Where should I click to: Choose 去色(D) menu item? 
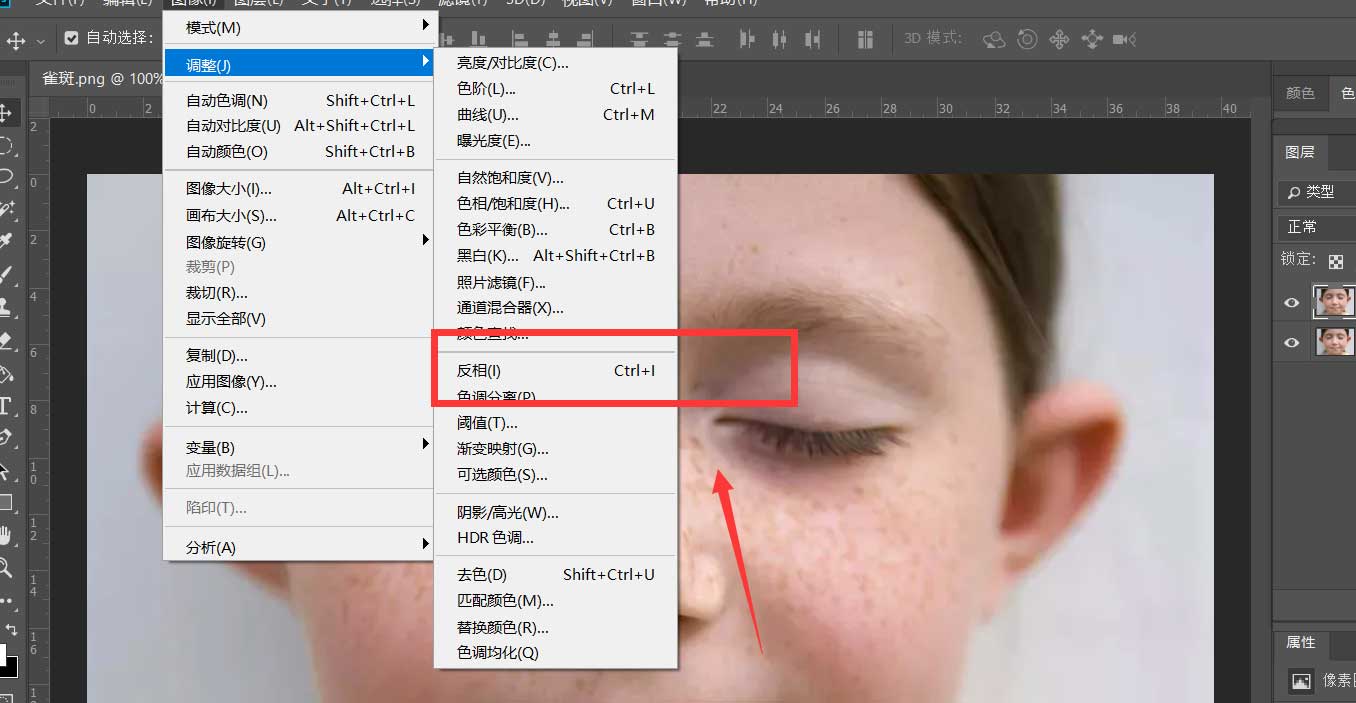[556, 574]
